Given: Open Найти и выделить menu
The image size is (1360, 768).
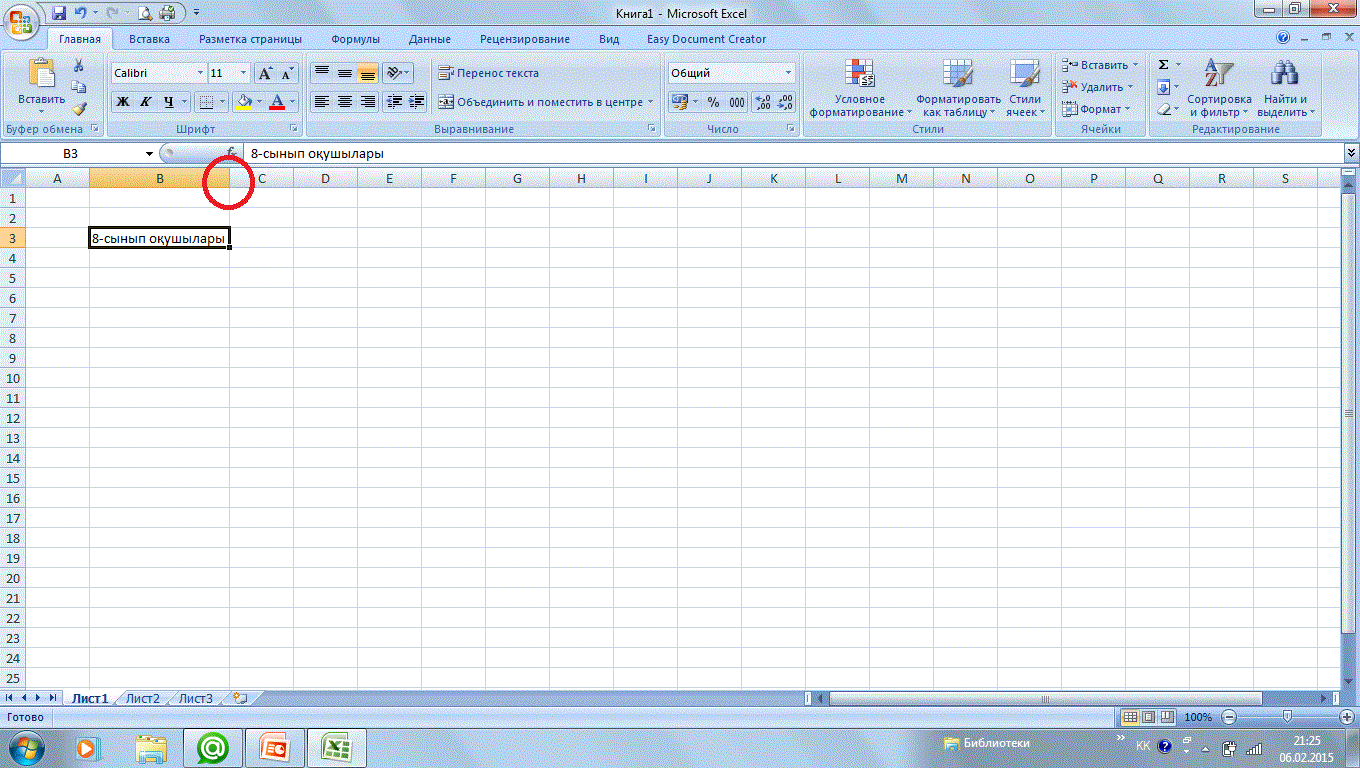Looking at the screenshot, I should pos(1285,88).
